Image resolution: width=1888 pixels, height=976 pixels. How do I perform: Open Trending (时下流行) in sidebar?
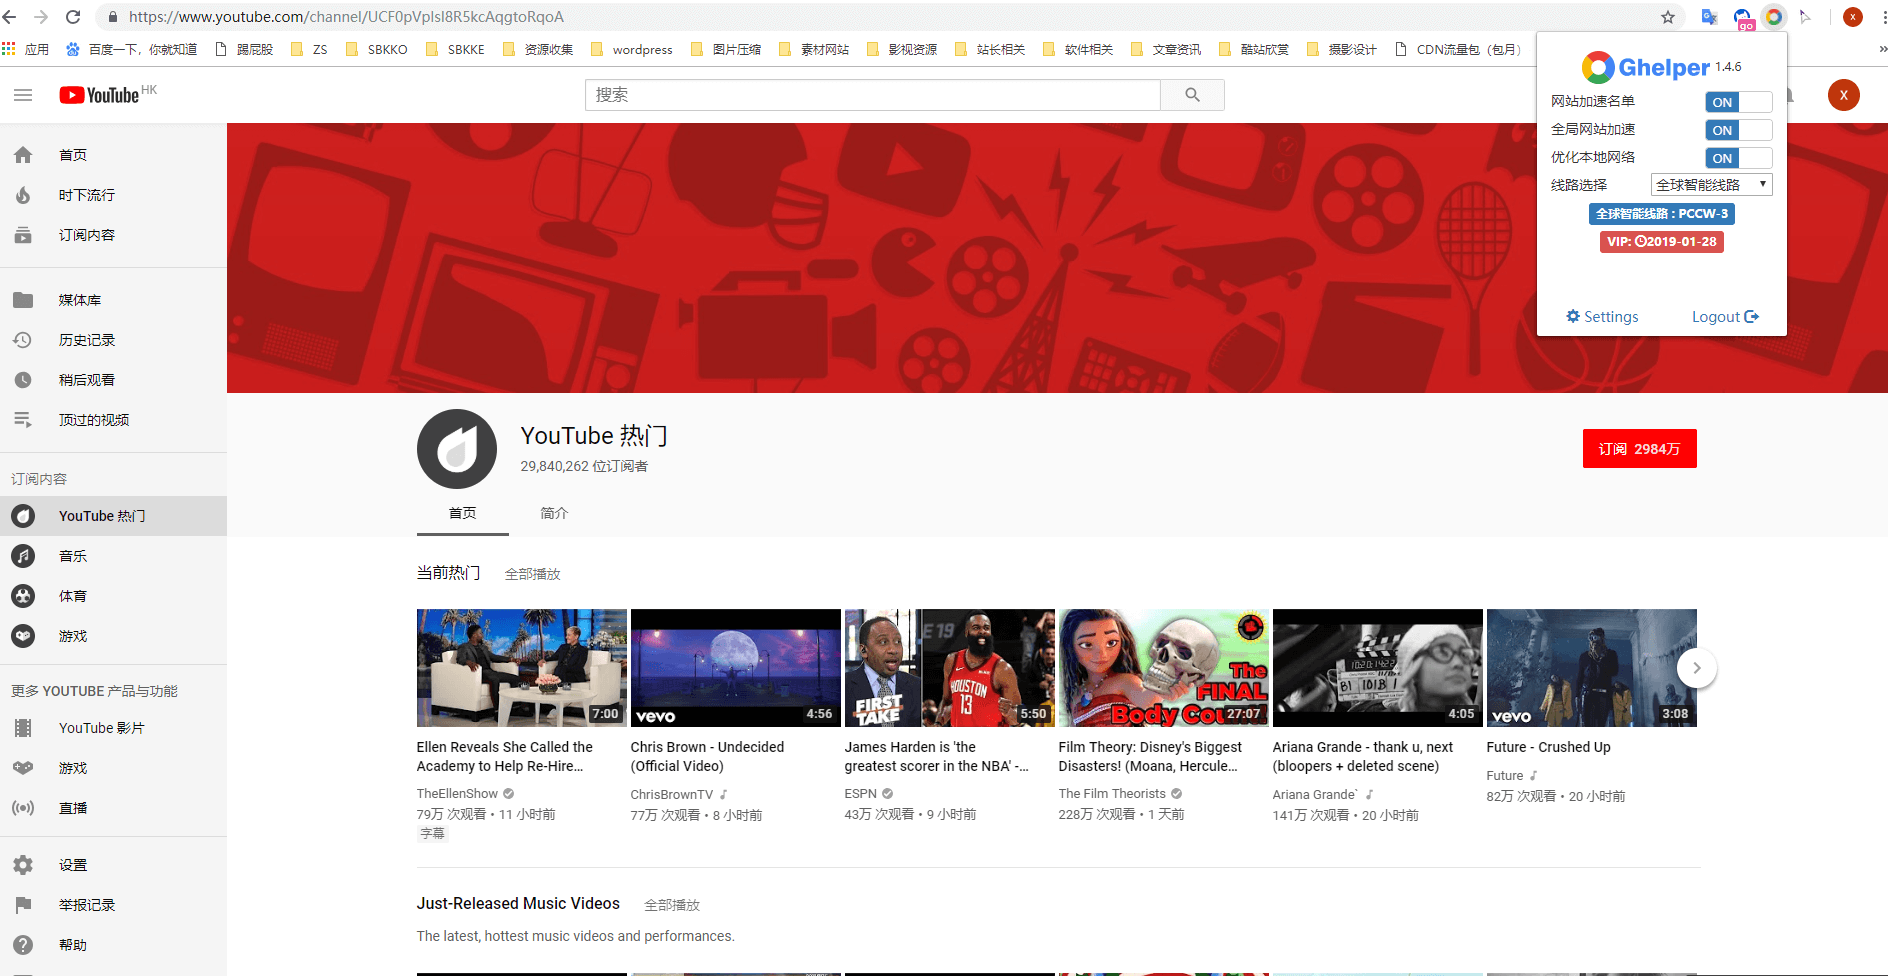point(113,195)
